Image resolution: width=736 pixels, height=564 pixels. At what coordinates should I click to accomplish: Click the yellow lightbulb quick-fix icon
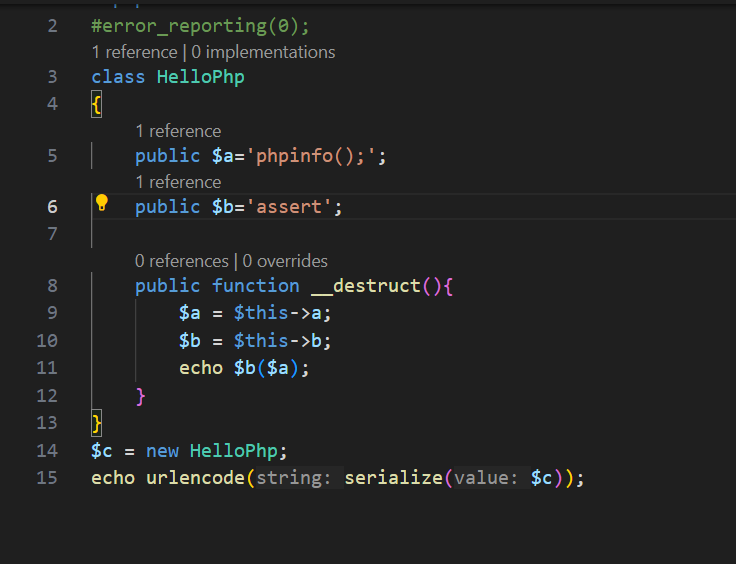click(x=101, y=203)
